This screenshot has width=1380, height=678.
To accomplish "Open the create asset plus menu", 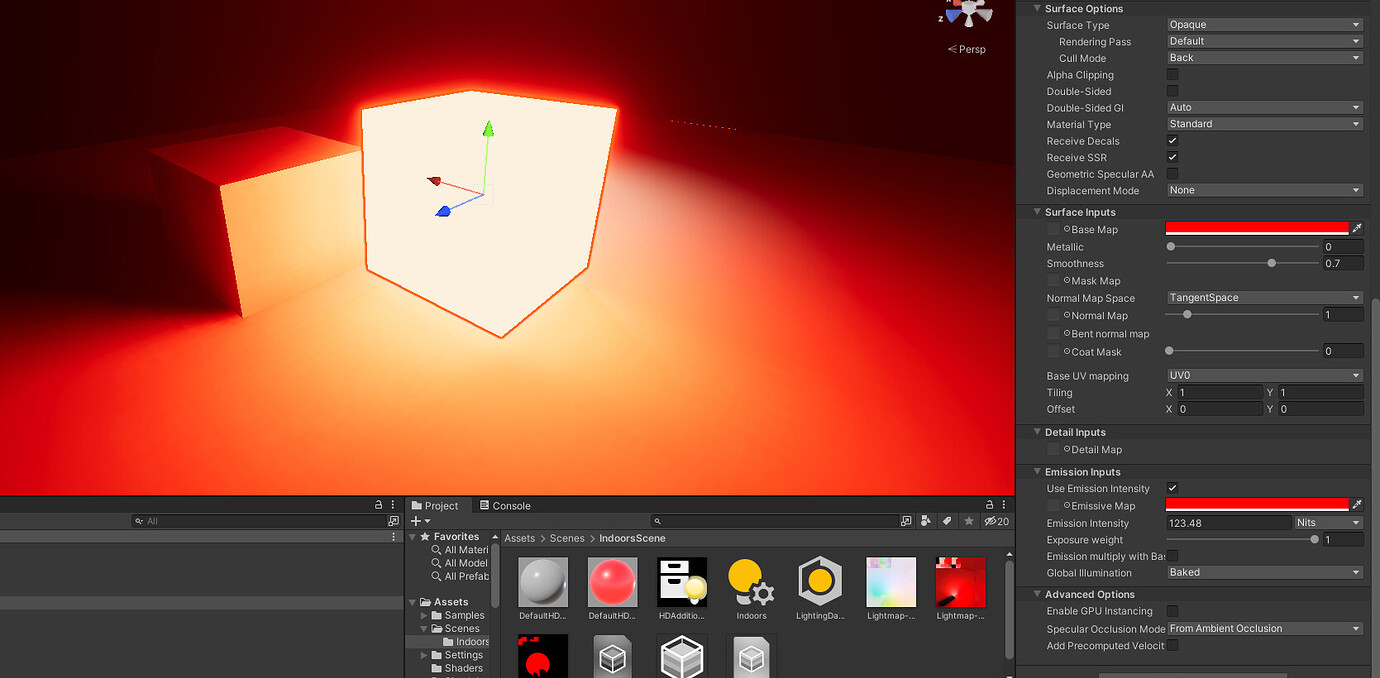I will pyautogui.click(x=416, y=520).
